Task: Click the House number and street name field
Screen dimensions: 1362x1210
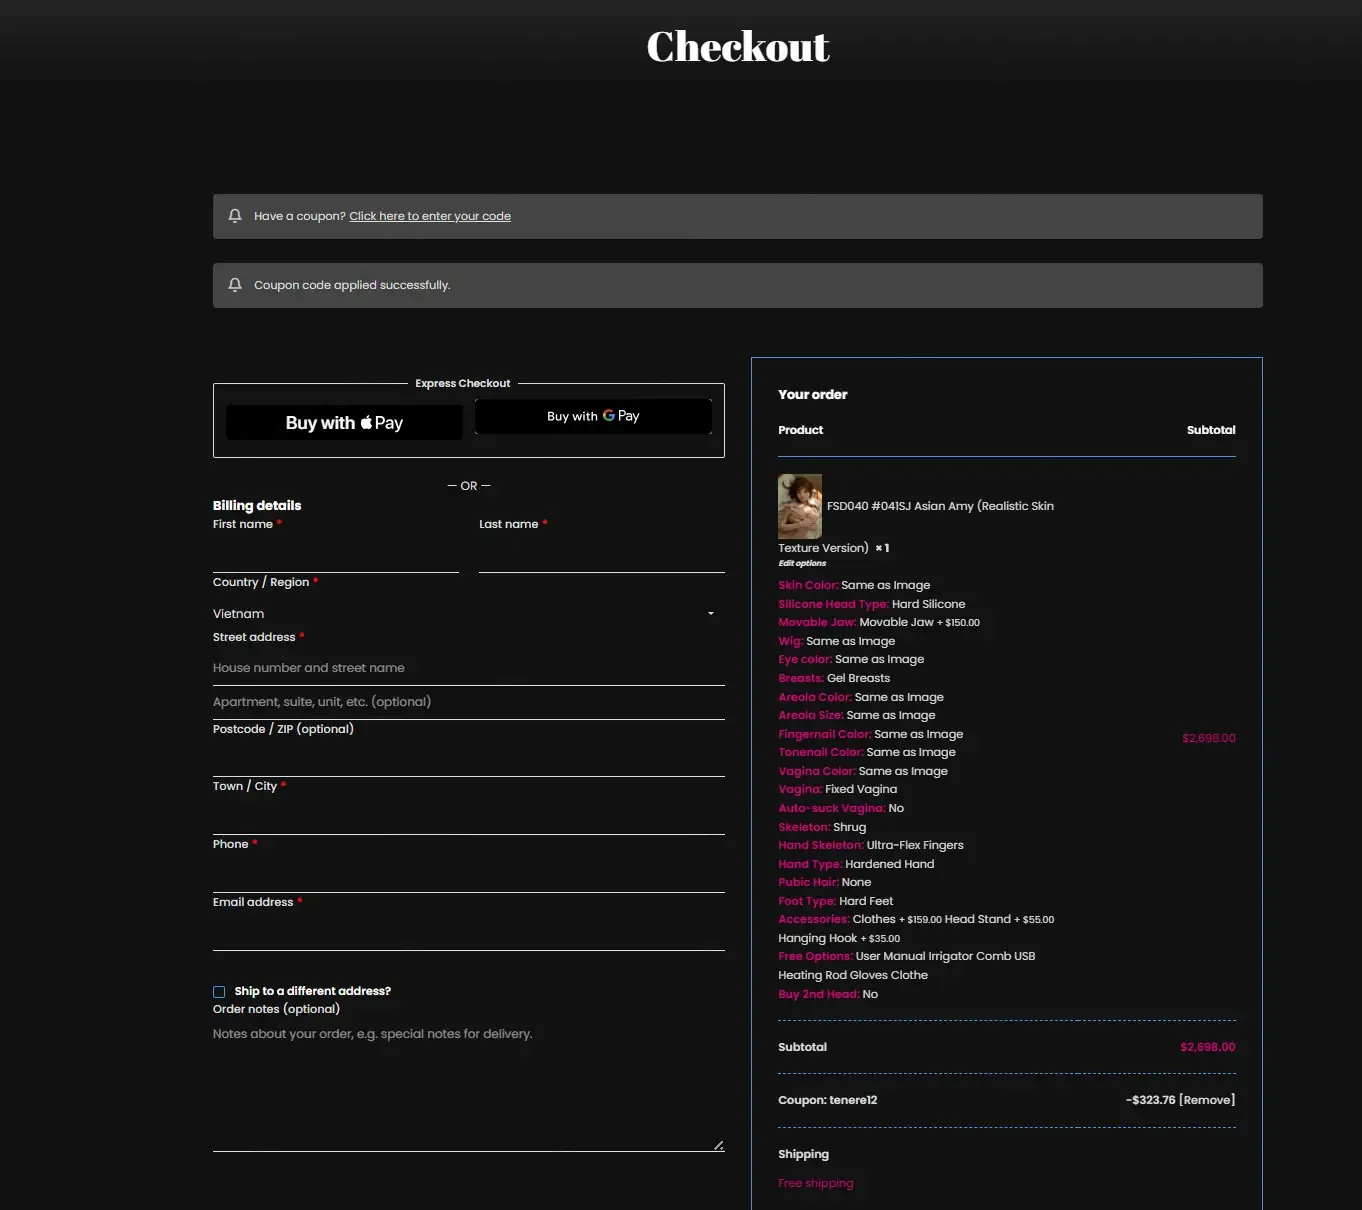Action: pos(469,668)
